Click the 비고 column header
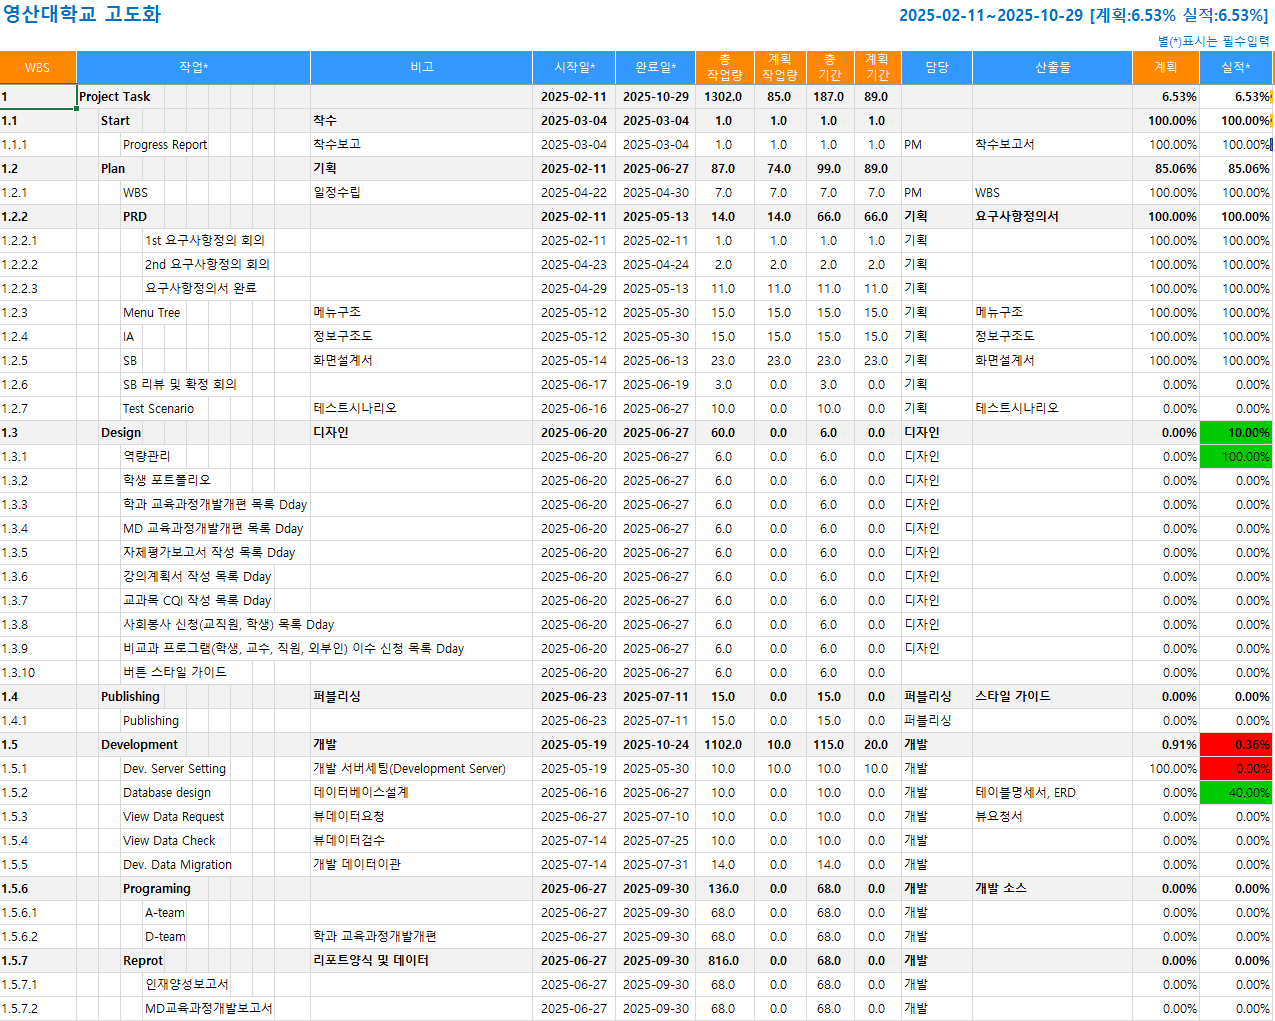This screenshot has height=1021, width=1275. coord(421,68)
